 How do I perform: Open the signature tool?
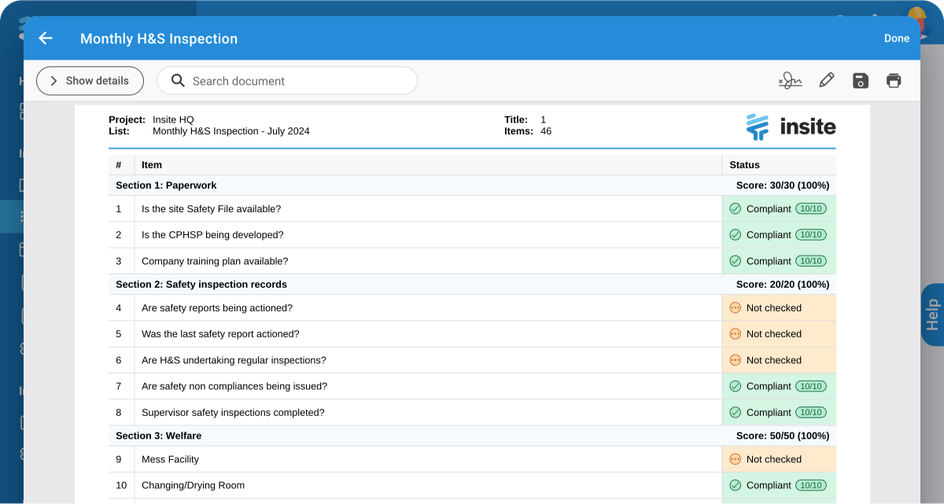tap(790, 81)
